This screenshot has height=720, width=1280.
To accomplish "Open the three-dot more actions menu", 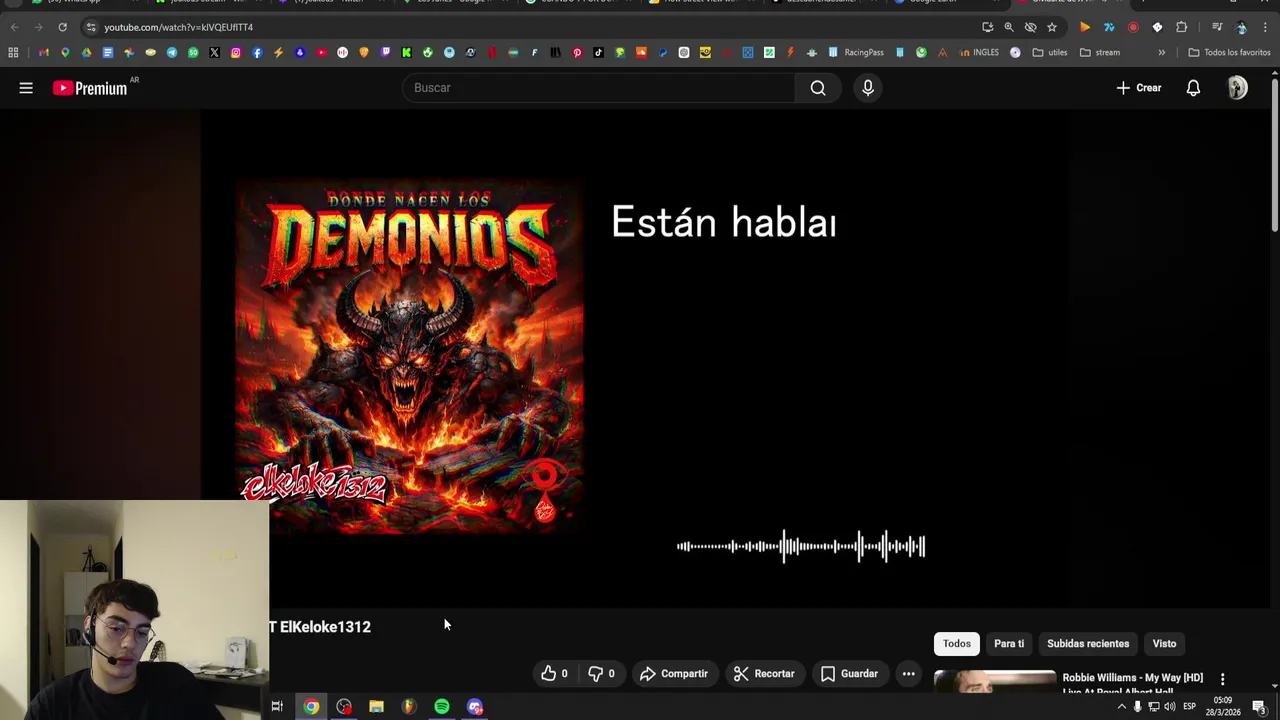I will tap(908, 674).
